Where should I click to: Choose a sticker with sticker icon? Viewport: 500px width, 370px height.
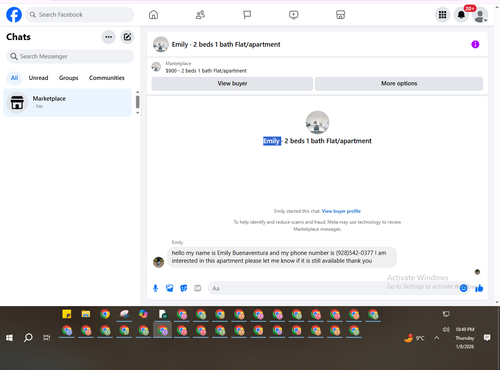pos(184,288)
